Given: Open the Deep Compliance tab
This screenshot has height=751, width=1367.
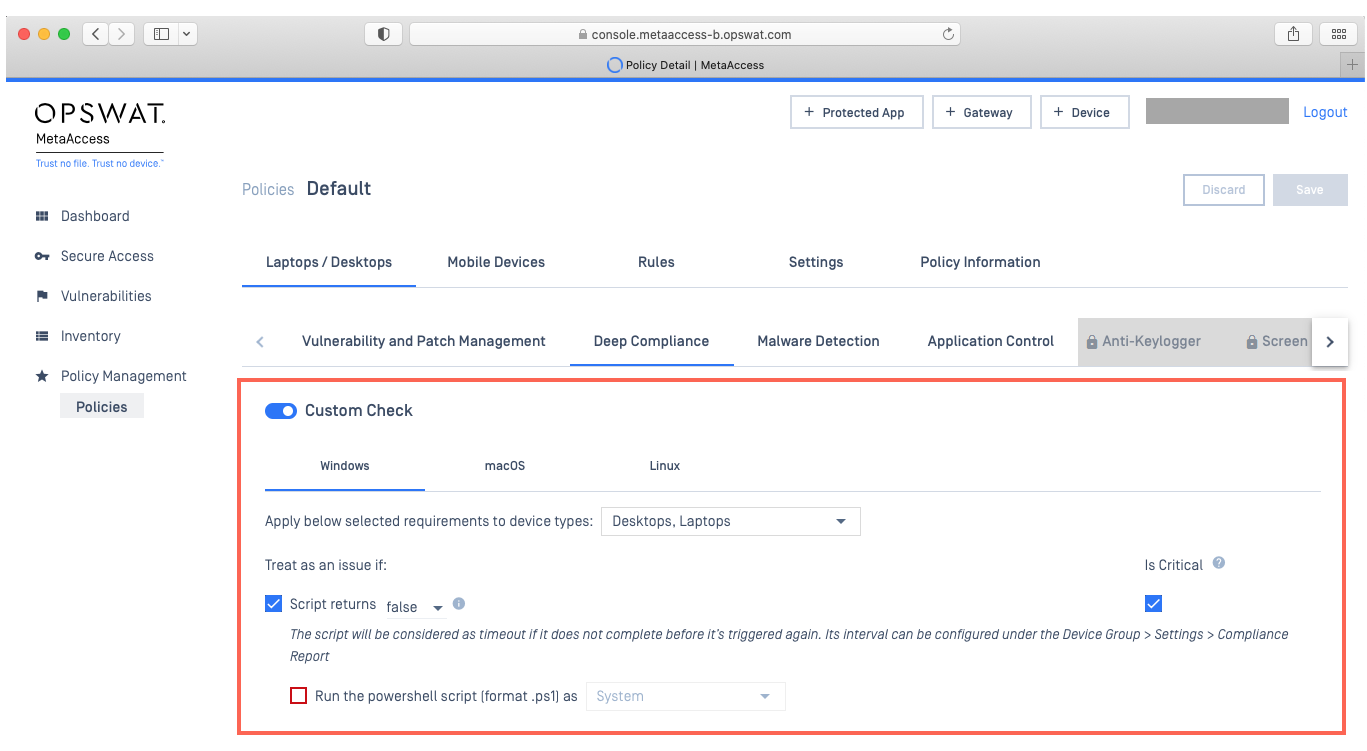Looking at the screenshot, I should tap(651, 341).
